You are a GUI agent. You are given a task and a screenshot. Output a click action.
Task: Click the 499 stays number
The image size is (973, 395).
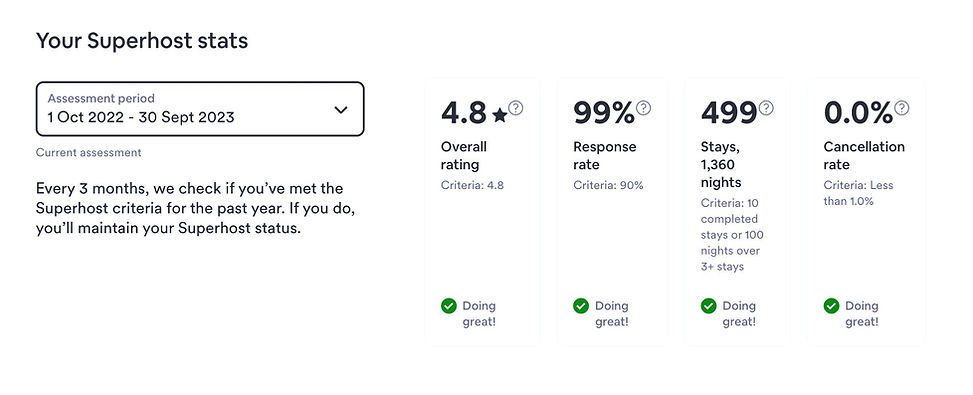(x=729, y=113)
